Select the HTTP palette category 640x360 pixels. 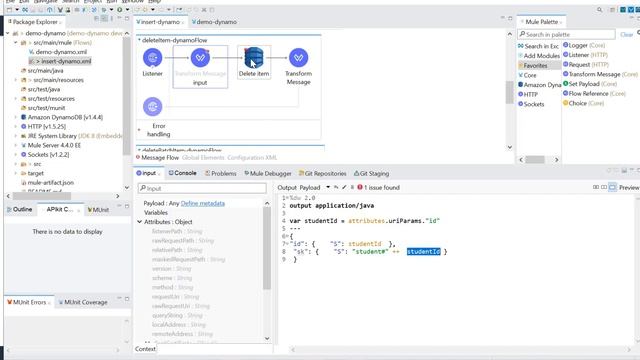coord(528,94)
